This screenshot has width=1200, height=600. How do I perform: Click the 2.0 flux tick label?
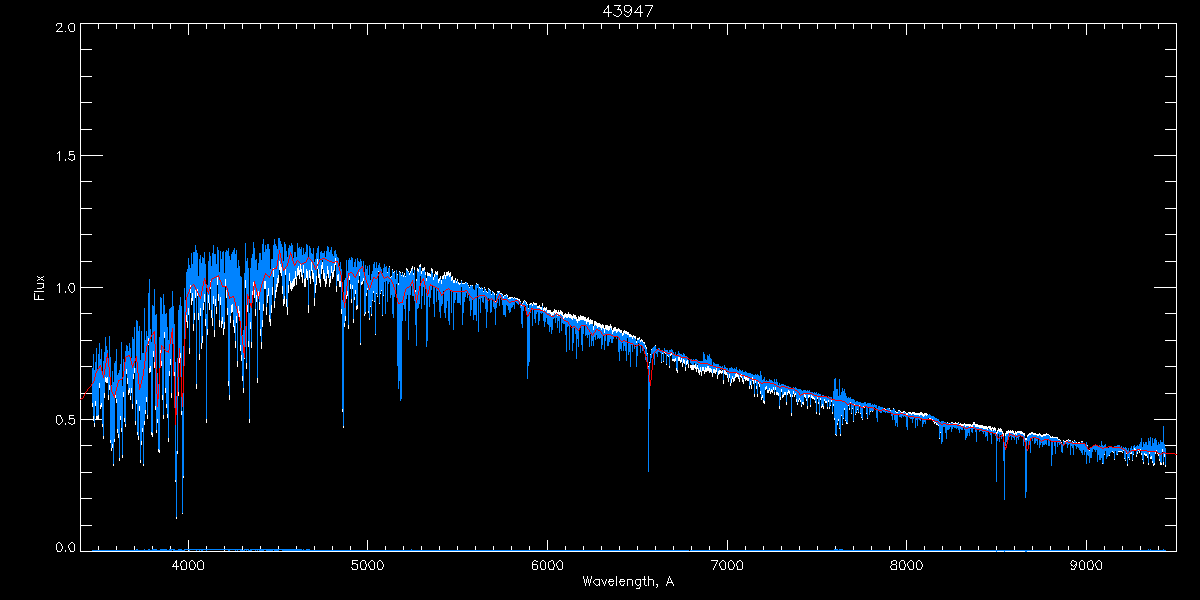pyautogui.click(x=66, y=28)
